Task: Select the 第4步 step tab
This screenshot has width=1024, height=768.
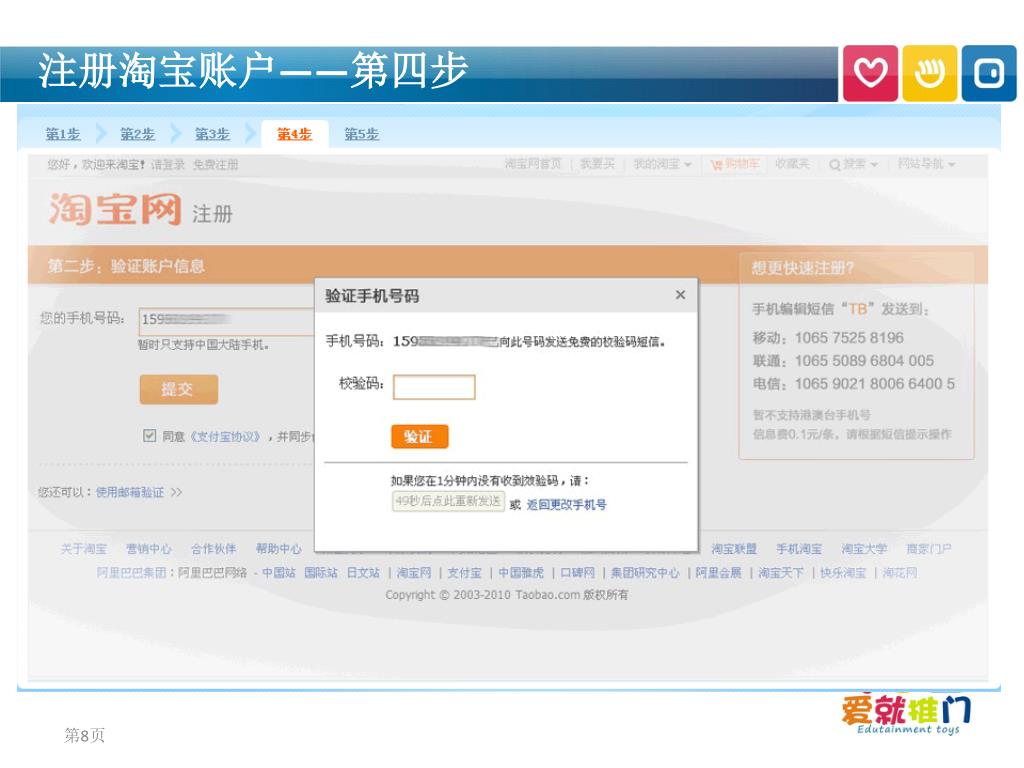Action: pyautogui.click(x=294, y=135)
